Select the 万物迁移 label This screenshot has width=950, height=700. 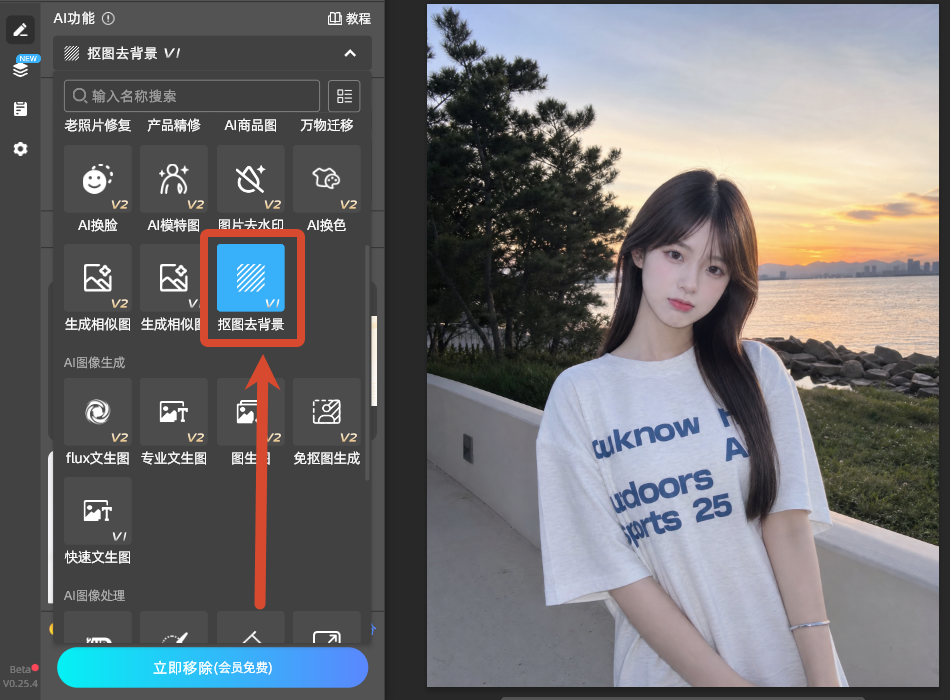click(x=327, y=125)
